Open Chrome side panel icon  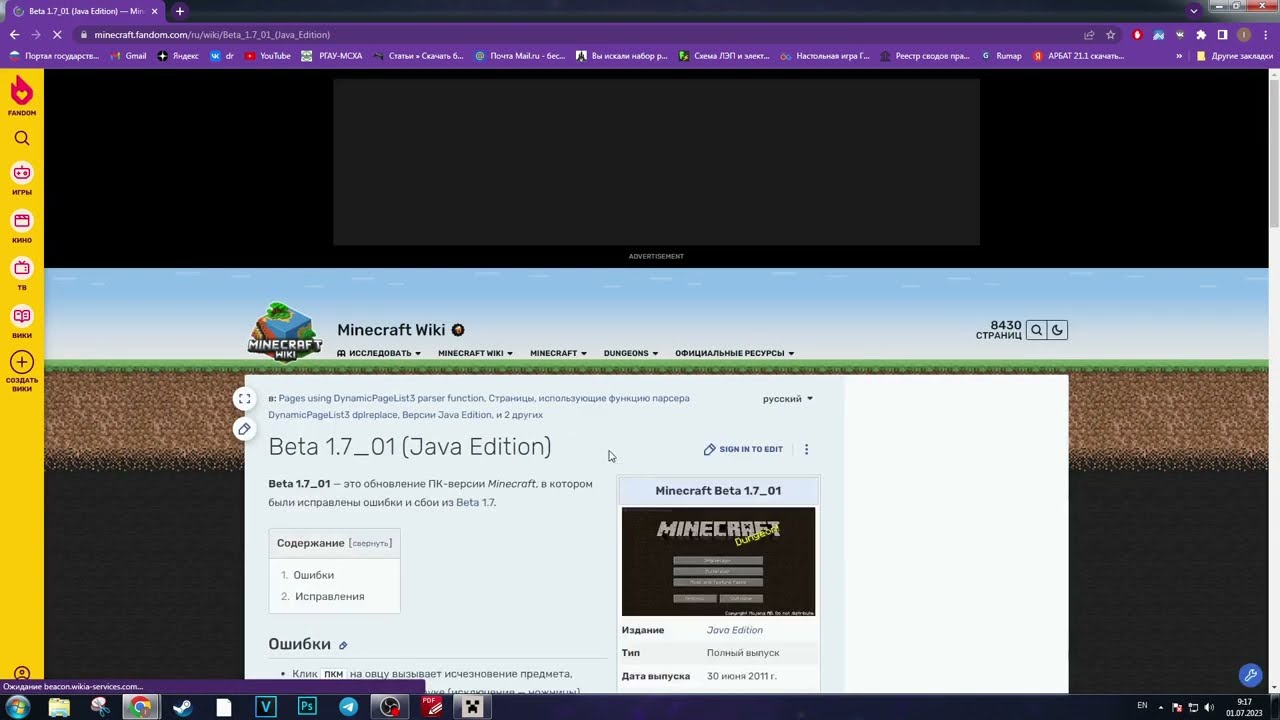[1222, 35]
